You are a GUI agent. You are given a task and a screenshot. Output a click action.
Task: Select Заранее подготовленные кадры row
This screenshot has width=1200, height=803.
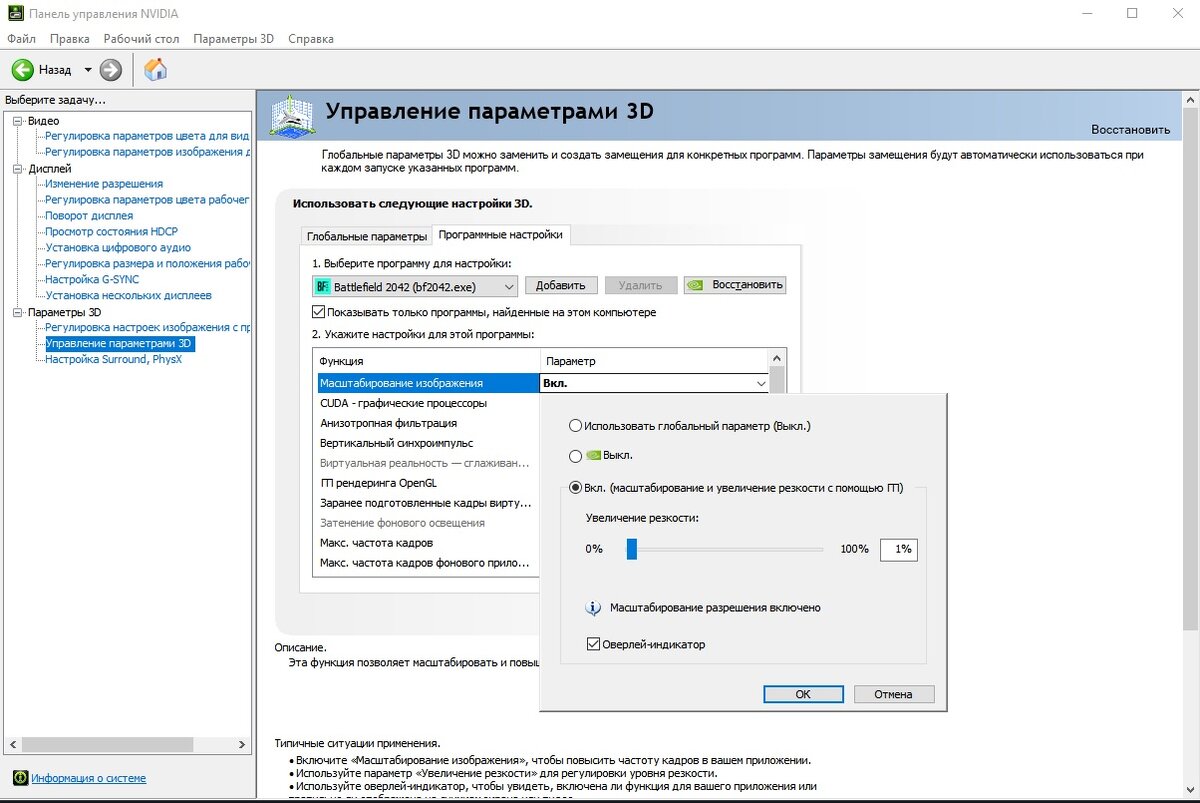[428, 503]
